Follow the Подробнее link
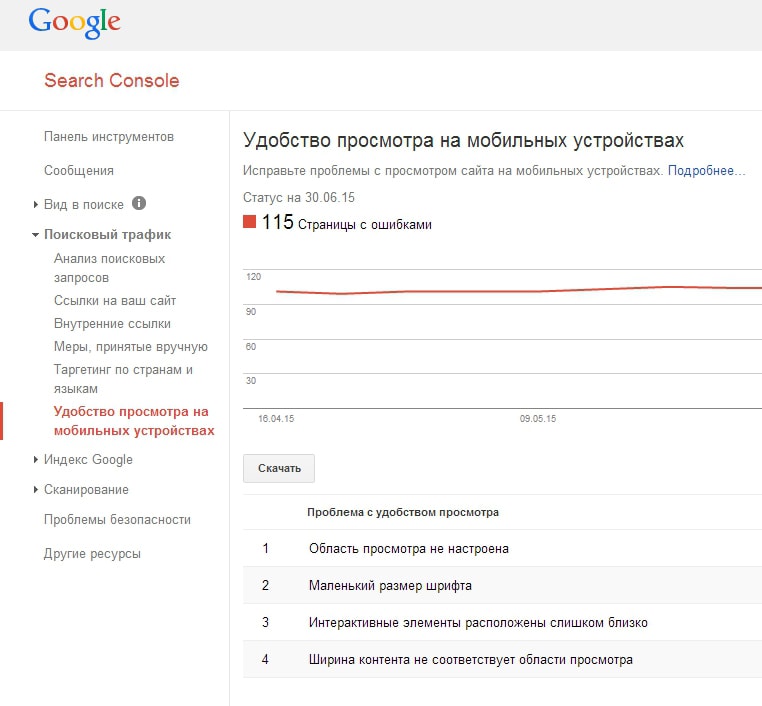 coord(706,171)
